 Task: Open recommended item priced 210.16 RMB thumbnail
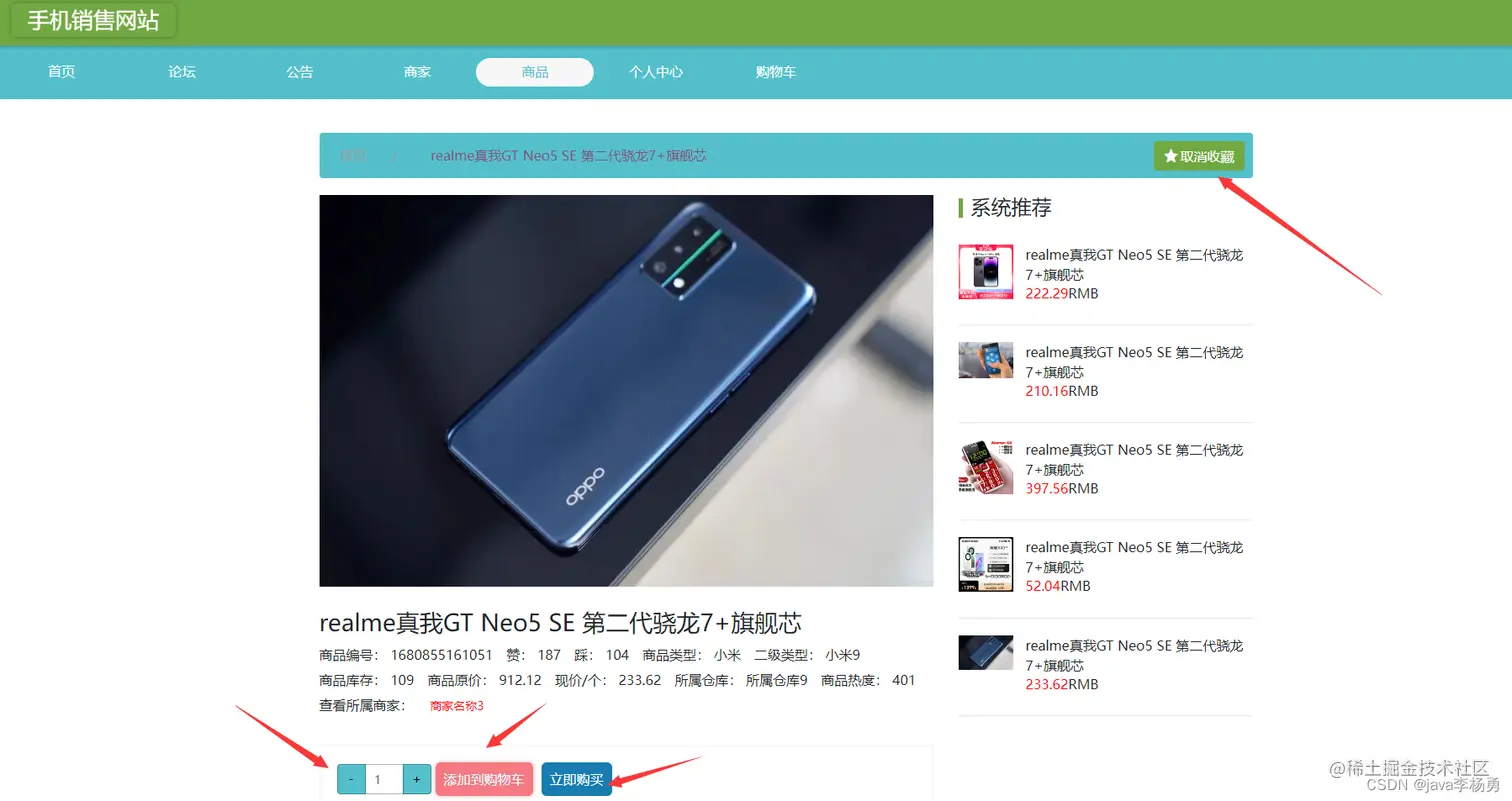click(x=985, y=360)
